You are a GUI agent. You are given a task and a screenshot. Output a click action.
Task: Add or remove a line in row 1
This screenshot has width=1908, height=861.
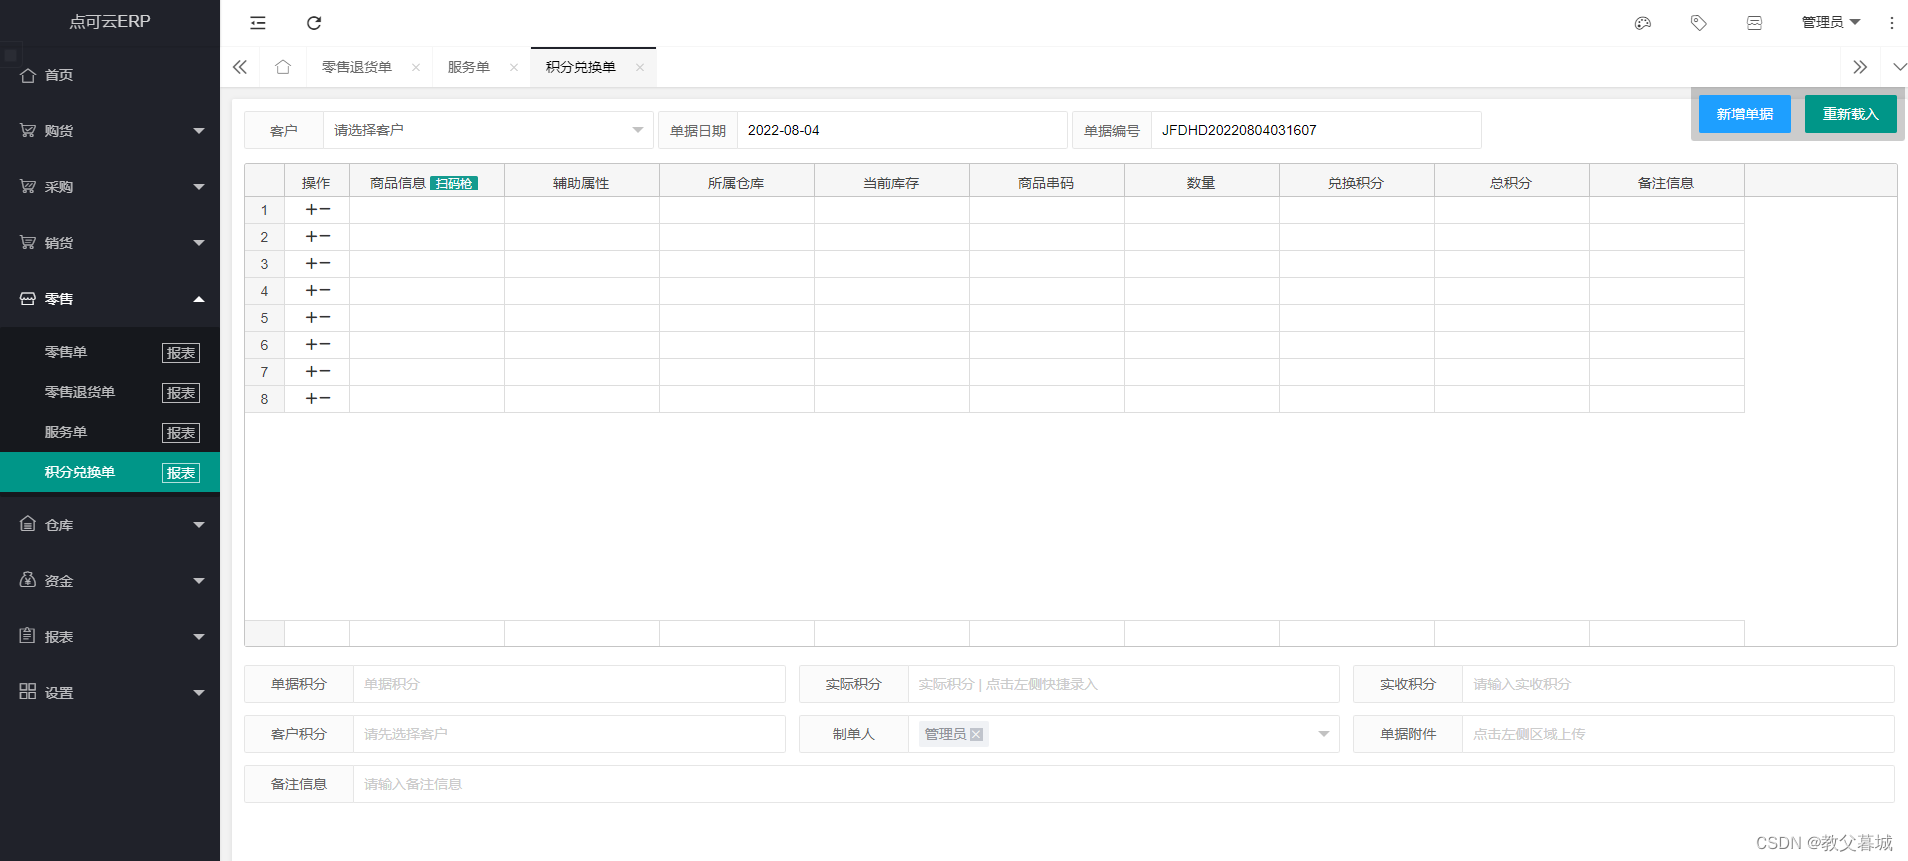click(x=318, y=210)
